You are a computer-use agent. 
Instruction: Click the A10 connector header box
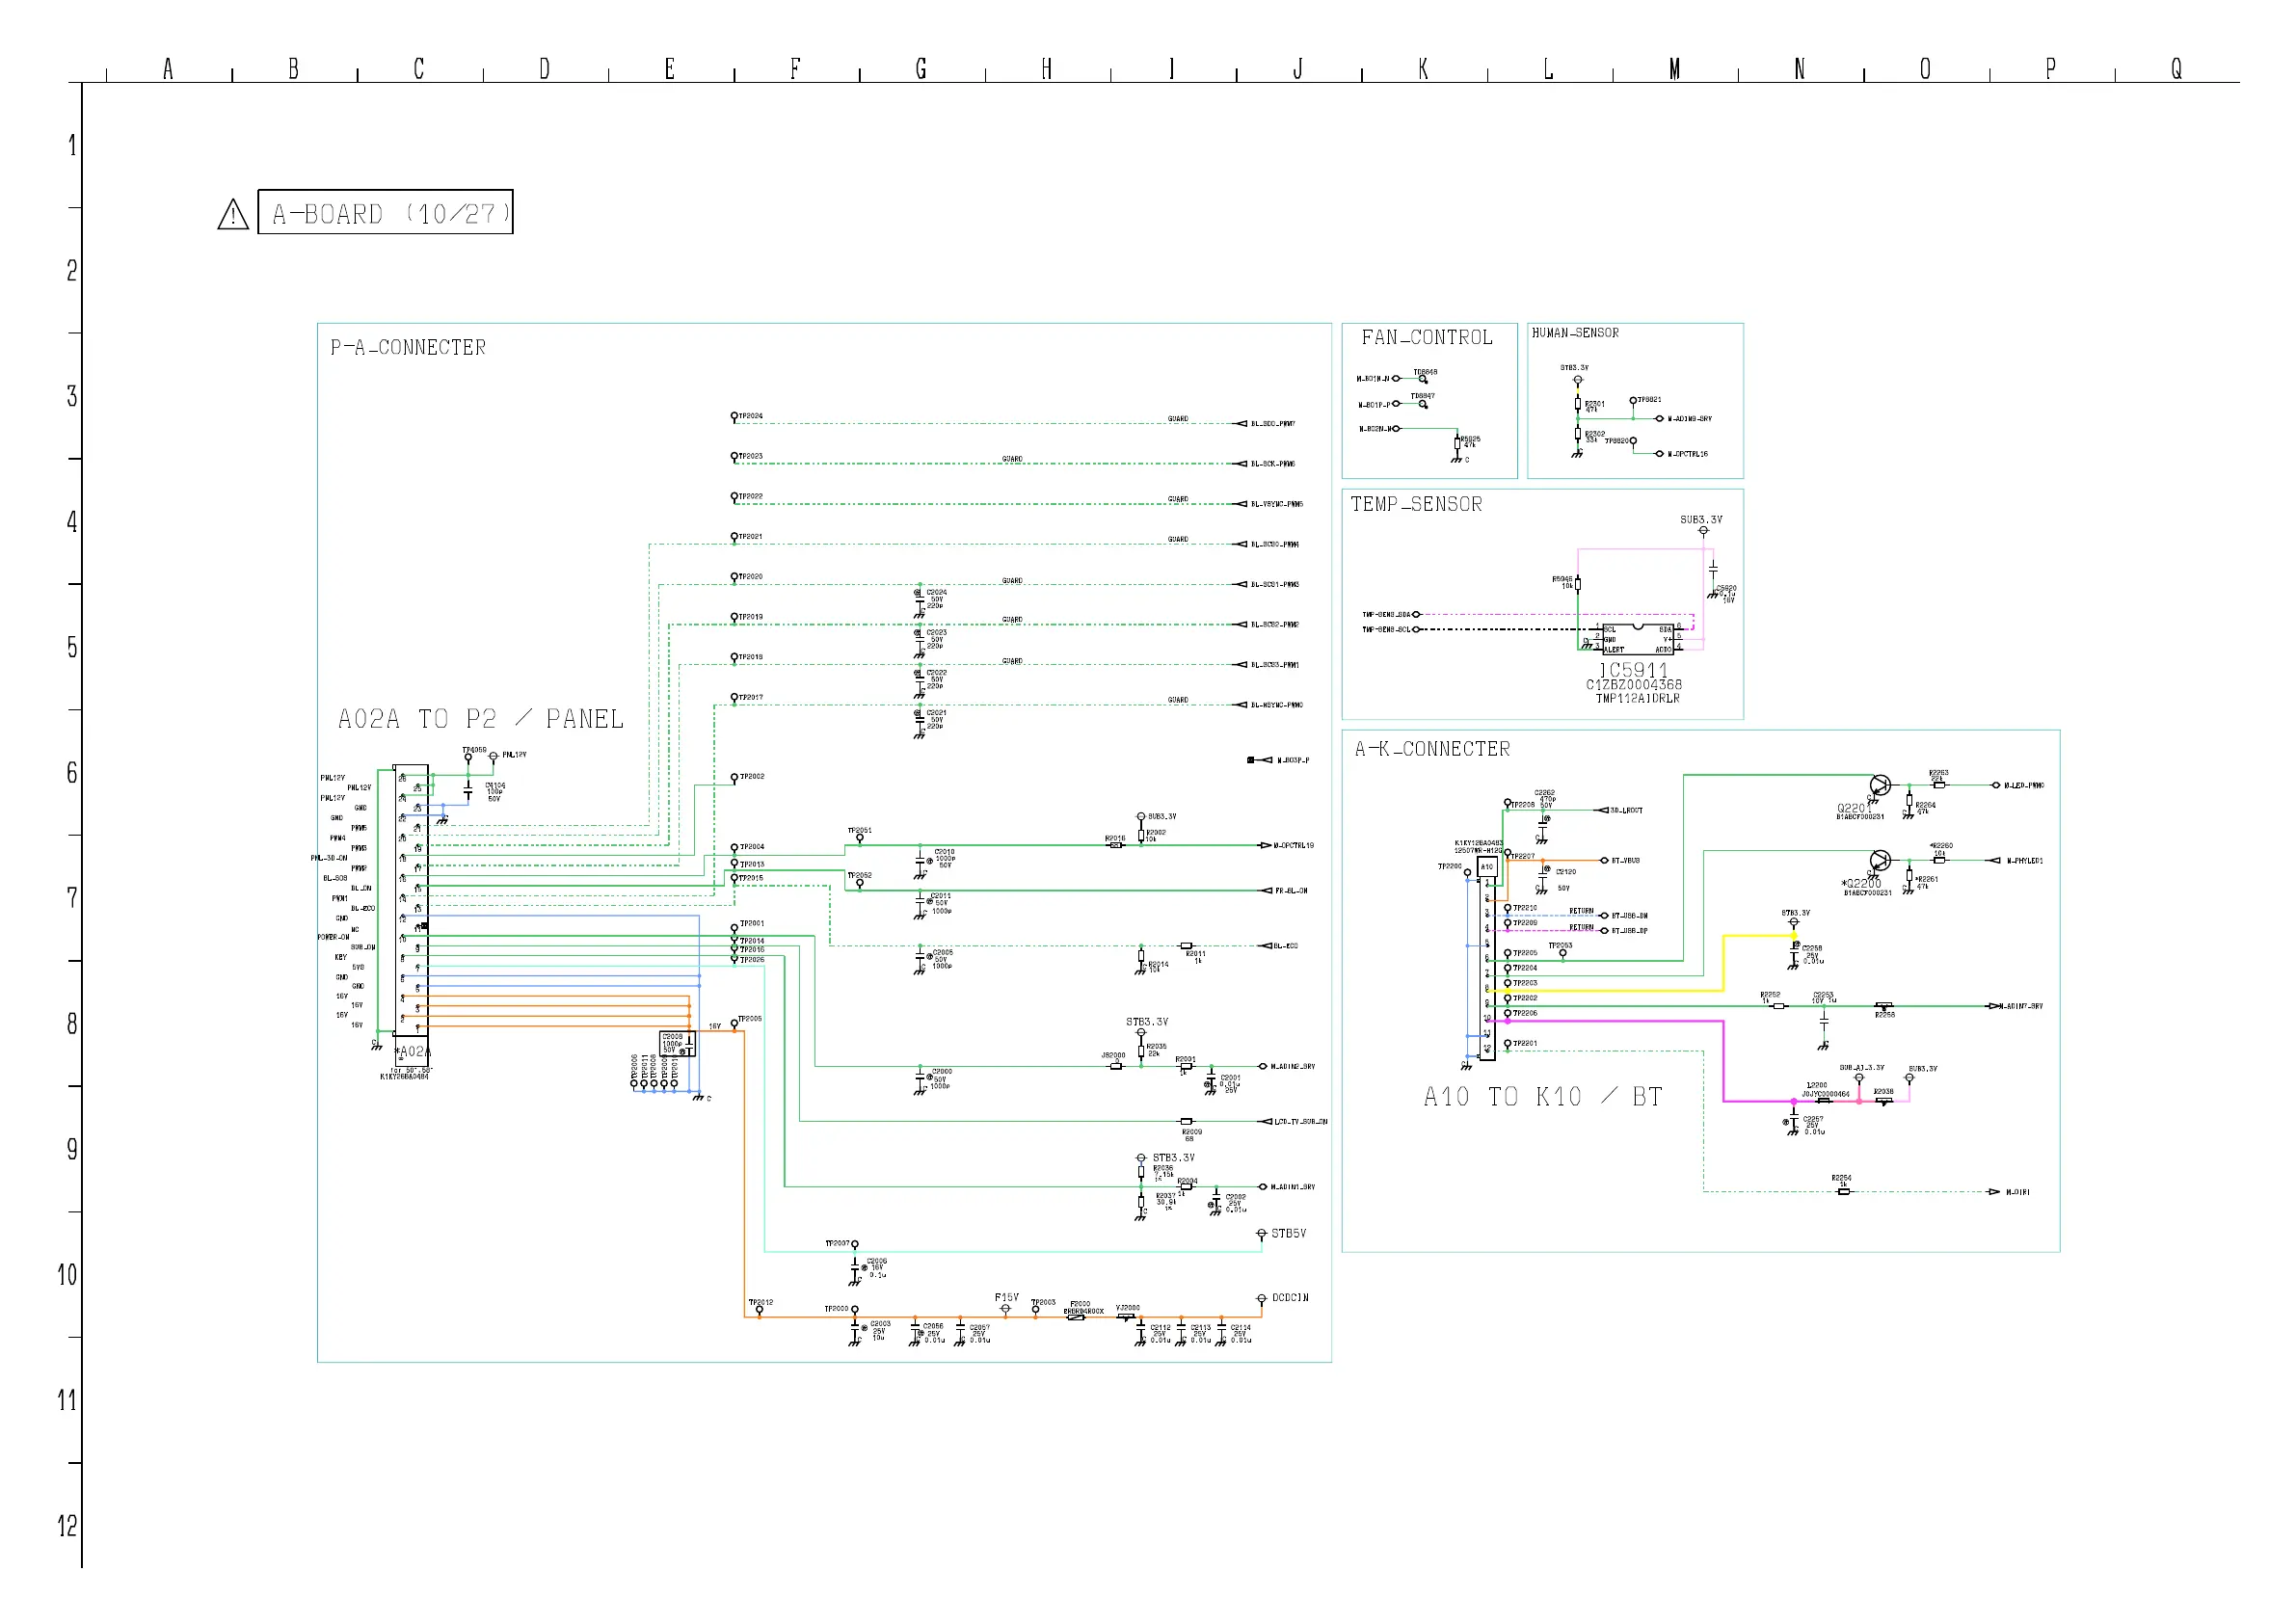1487,867
